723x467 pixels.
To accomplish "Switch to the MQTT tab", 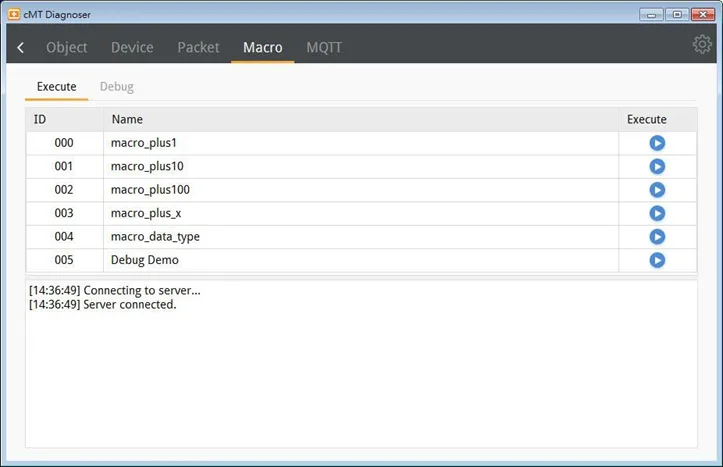I will [324, 47].
